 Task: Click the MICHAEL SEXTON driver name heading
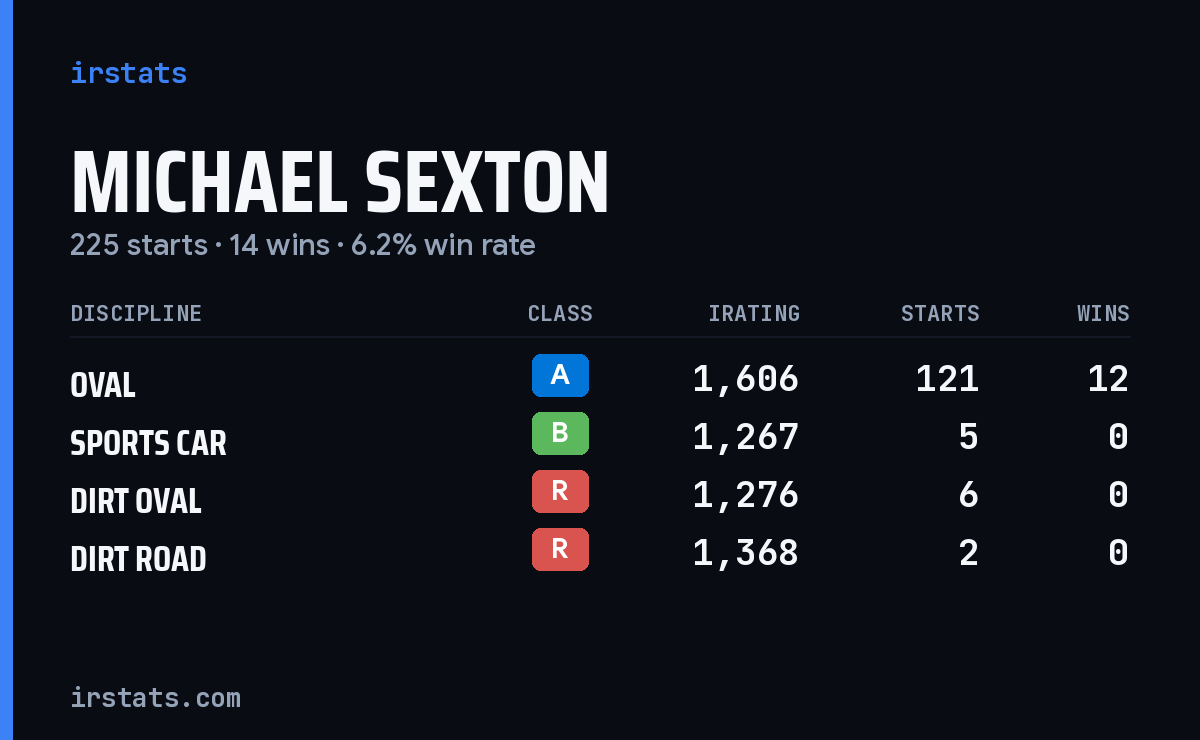(x=339, y=183)
